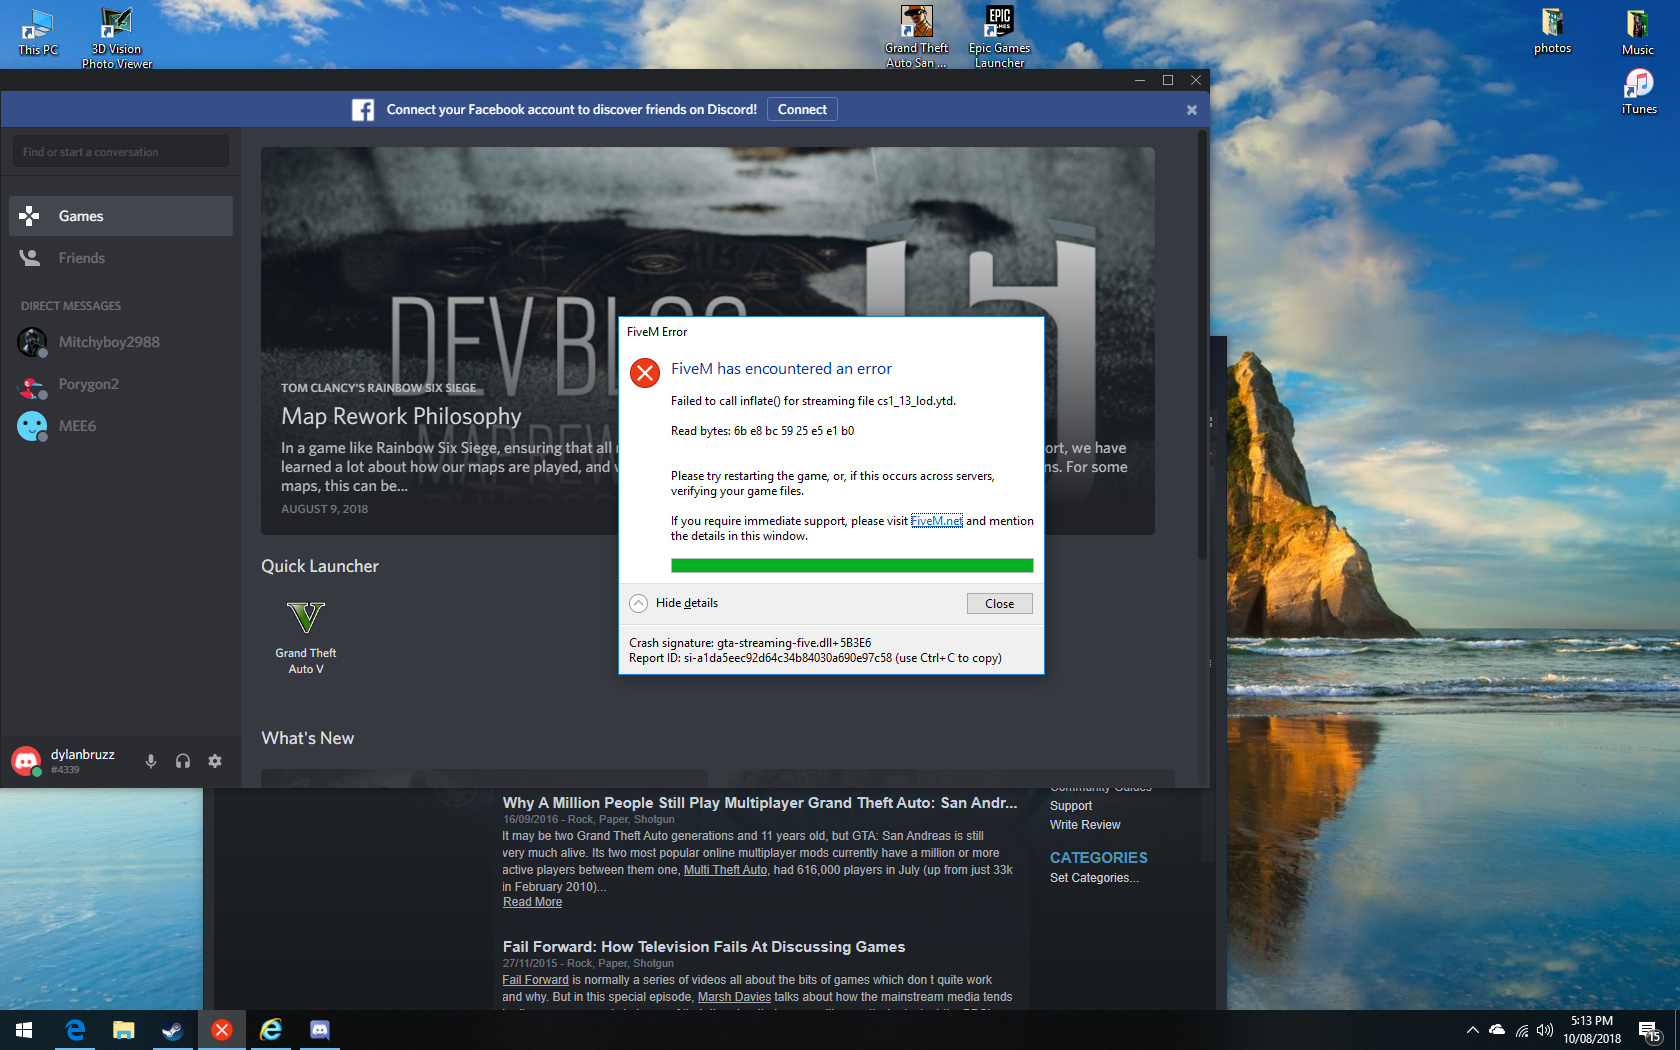Open Multi Theft Auto link in Steam article

(725, 870)
